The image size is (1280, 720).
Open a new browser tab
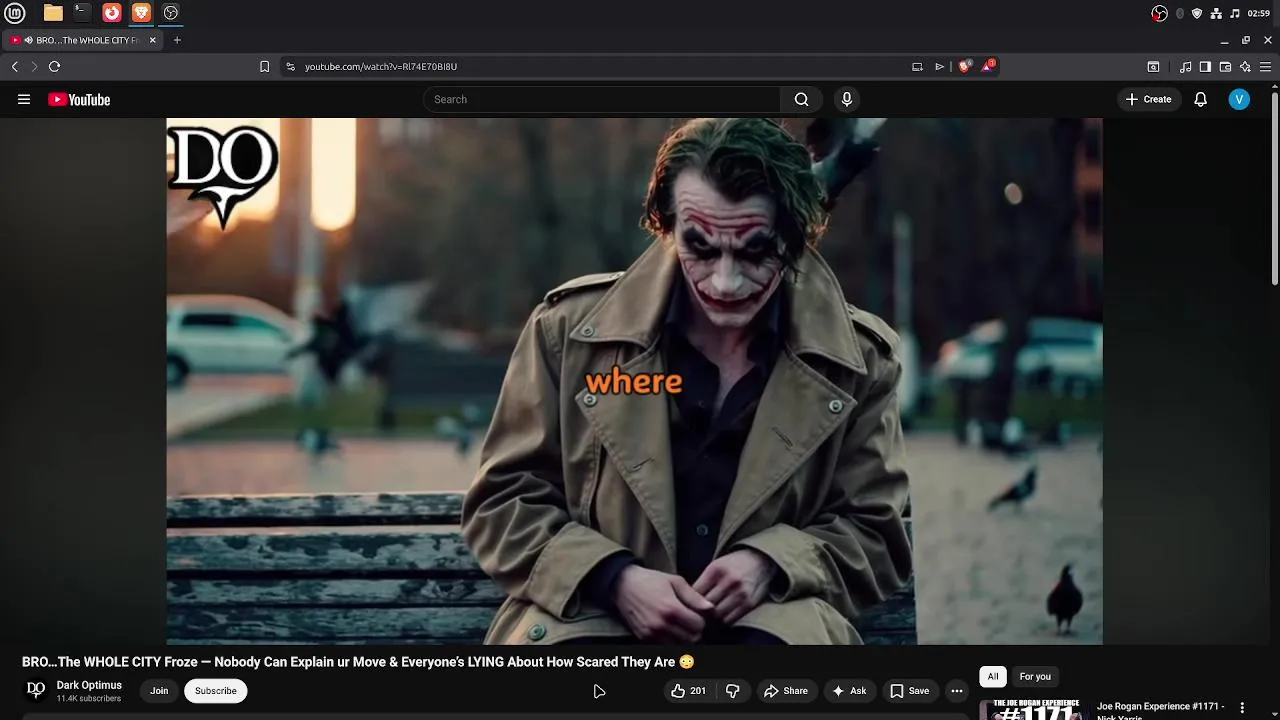tap(177, 40)
